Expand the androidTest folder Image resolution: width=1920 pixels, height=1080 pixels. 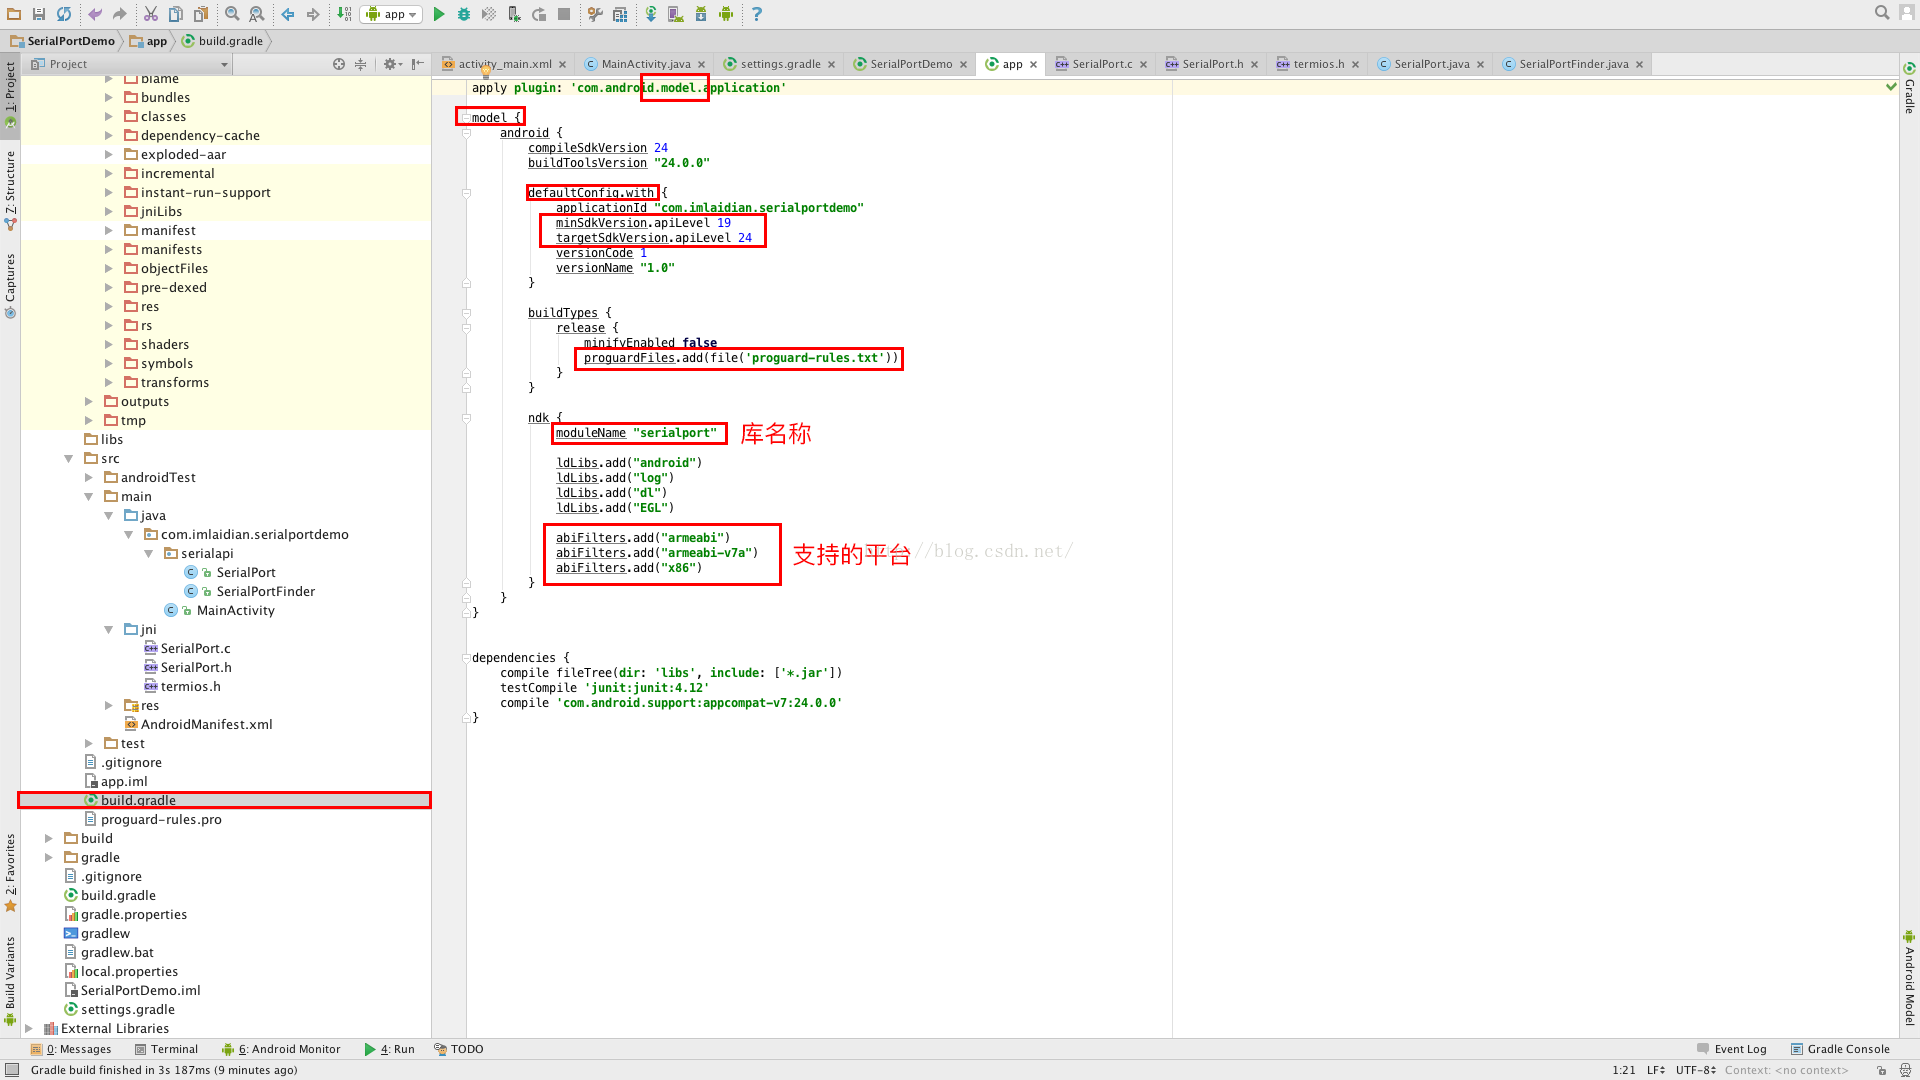click(x=89, y=478)
